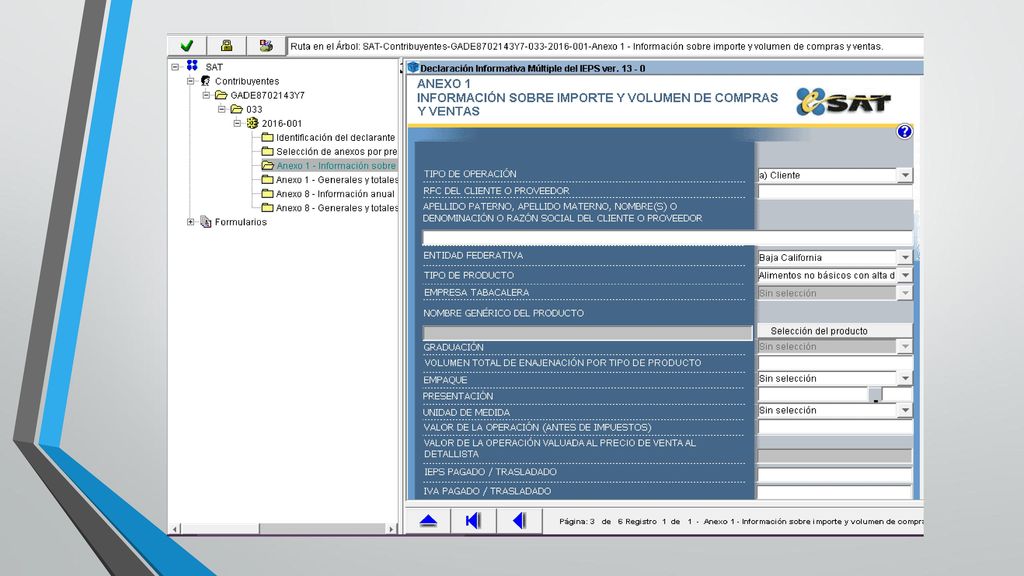Image resolution: width=1024 pixels, height=576 pixels.
Task: Go to the previous record arrow button
Action: point(519,520)
